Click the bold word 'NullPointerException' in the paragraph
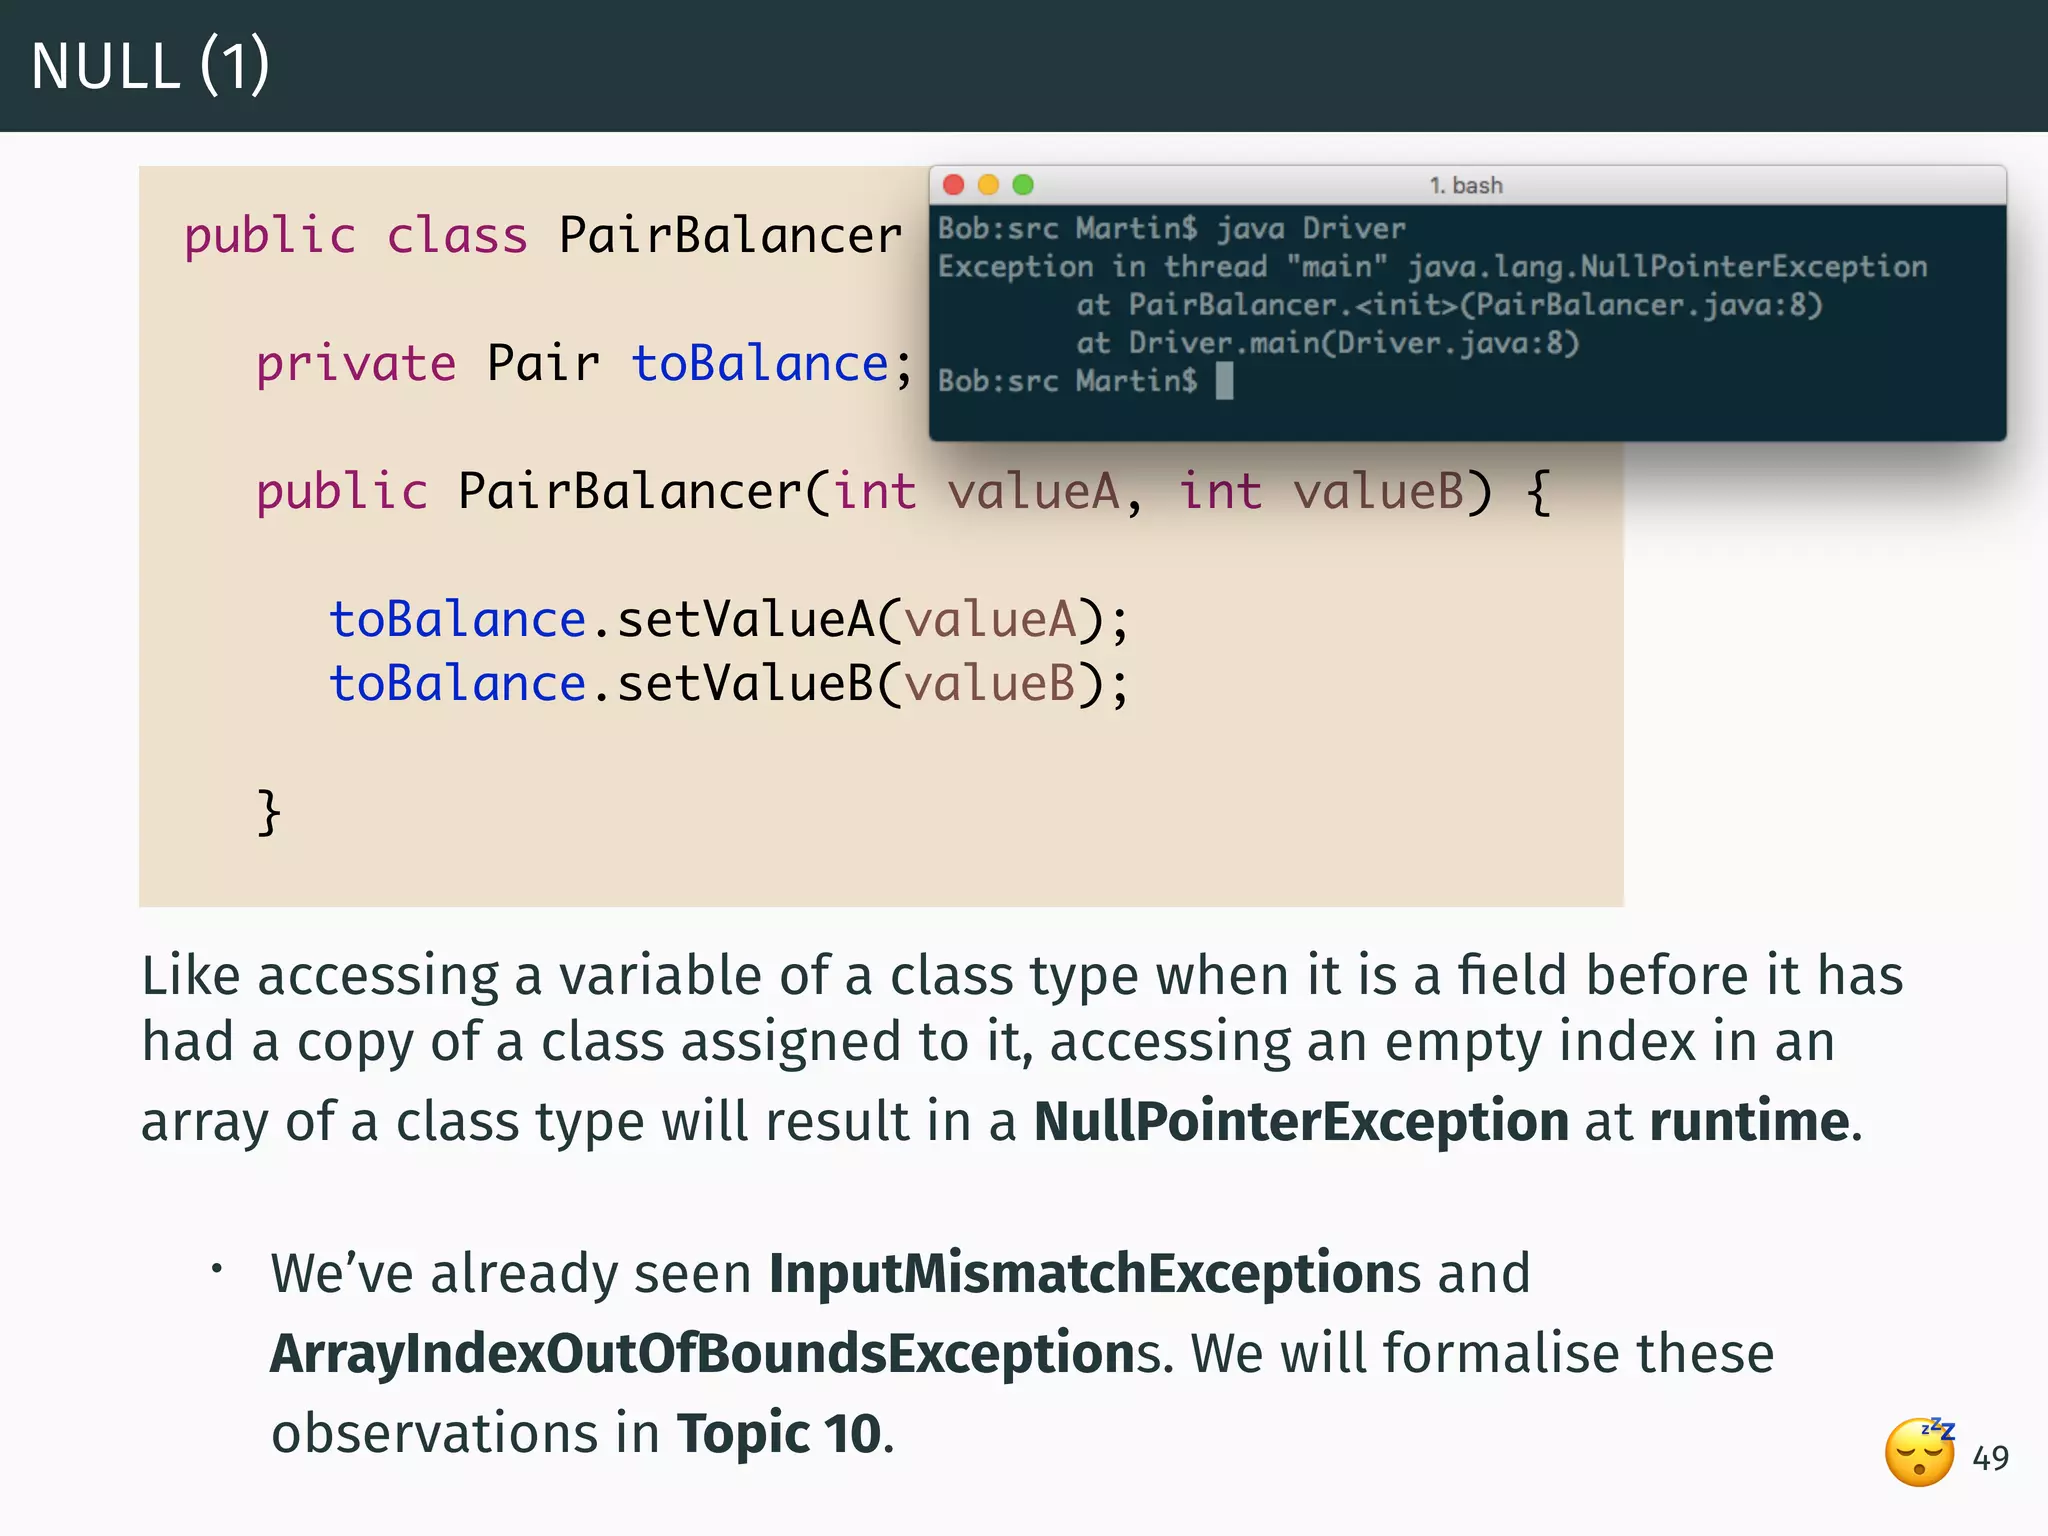2048x1536 pixels. (x=1301, y=1121)
